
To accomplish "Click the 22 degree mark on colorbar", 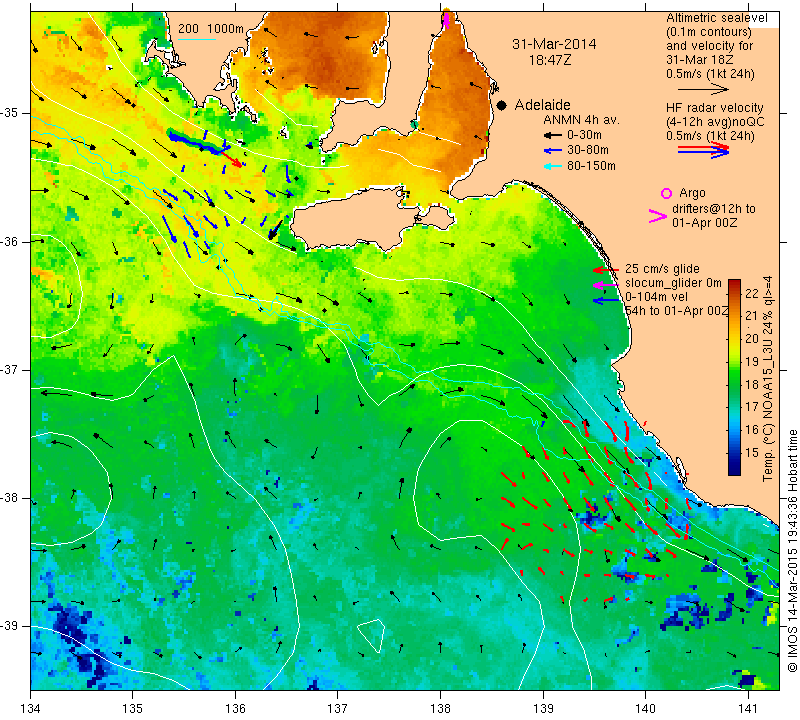I will (x=752, y=293).
